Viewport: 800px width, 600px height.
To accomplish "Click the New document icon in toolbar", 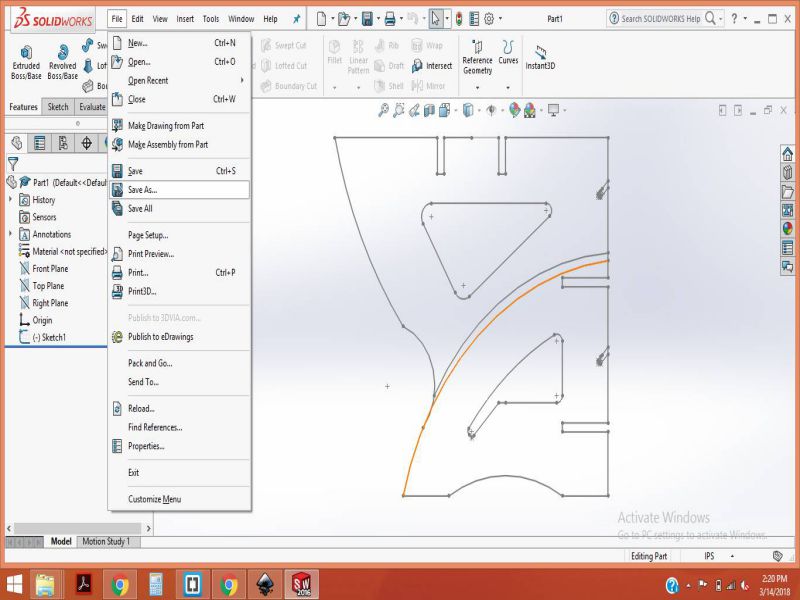I will click(x=321, y=19).
